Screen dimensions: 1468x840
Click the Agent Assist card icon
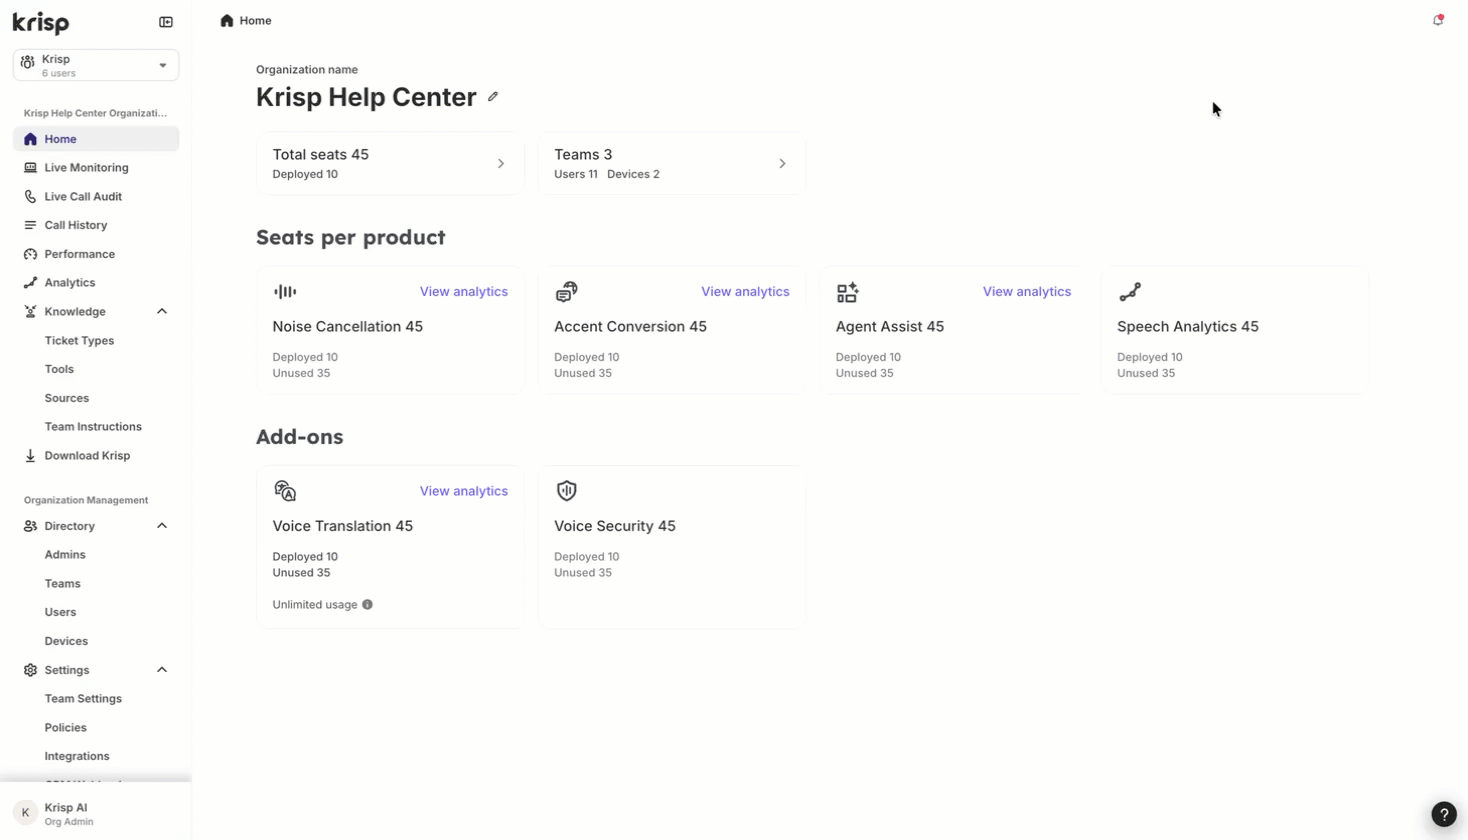click(848, 292)
